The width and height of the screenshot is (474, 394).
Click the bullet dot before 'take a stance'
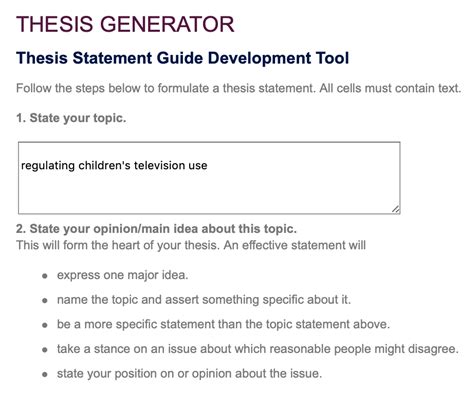[45, 350]
